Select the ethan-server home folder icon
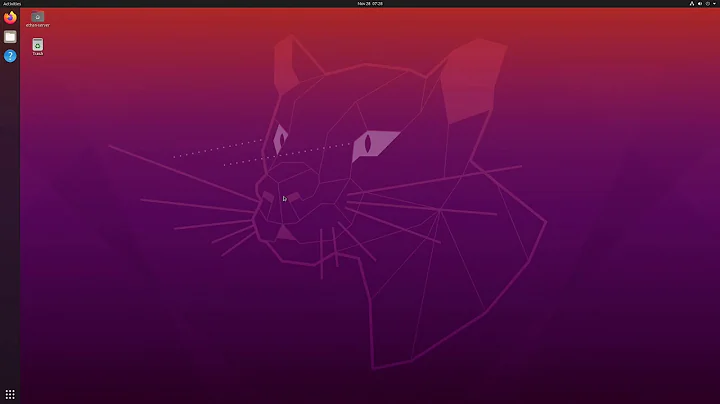Image resolution: width=720 pixels, height=404 pixels. tap(37, 16)
